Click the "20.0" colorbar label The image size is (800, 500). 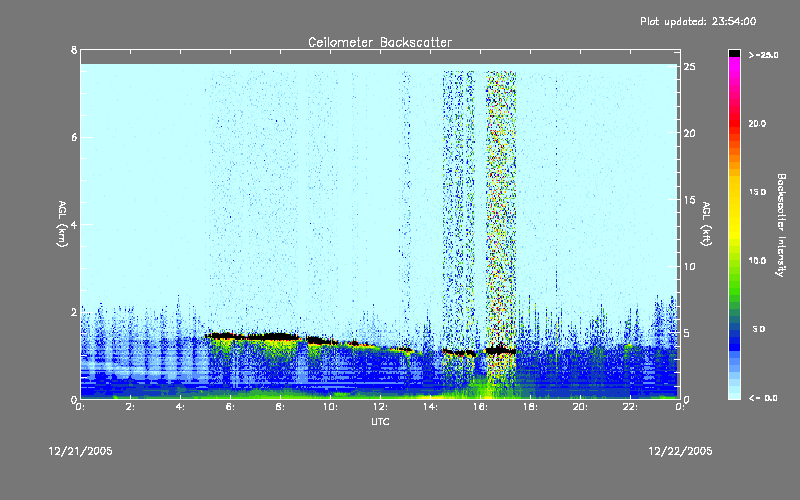pyautogui.click(x=757, y=123)
